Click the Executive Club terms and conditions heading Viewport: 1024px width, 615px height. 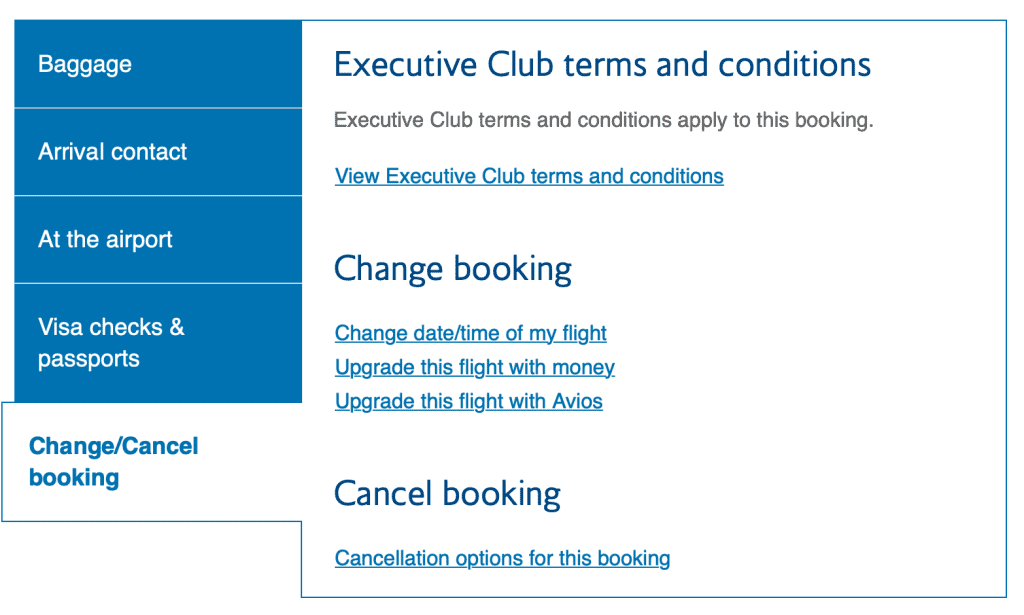[x=602, y=65]
